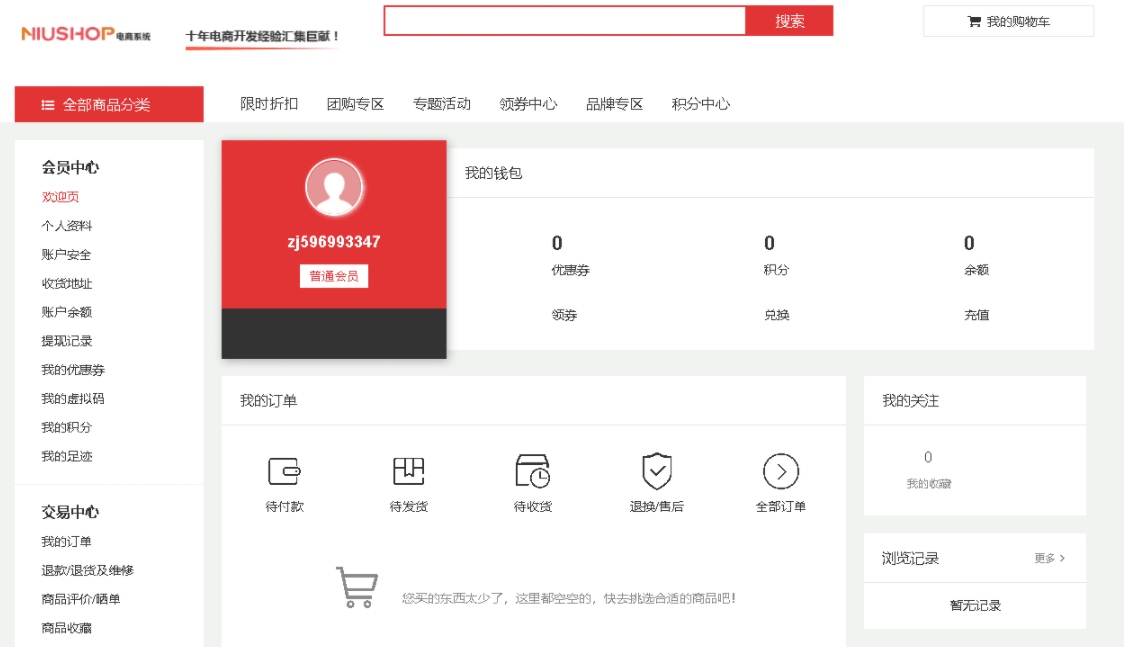Click the 普通会员 membership badge

(x=333, y=276)
